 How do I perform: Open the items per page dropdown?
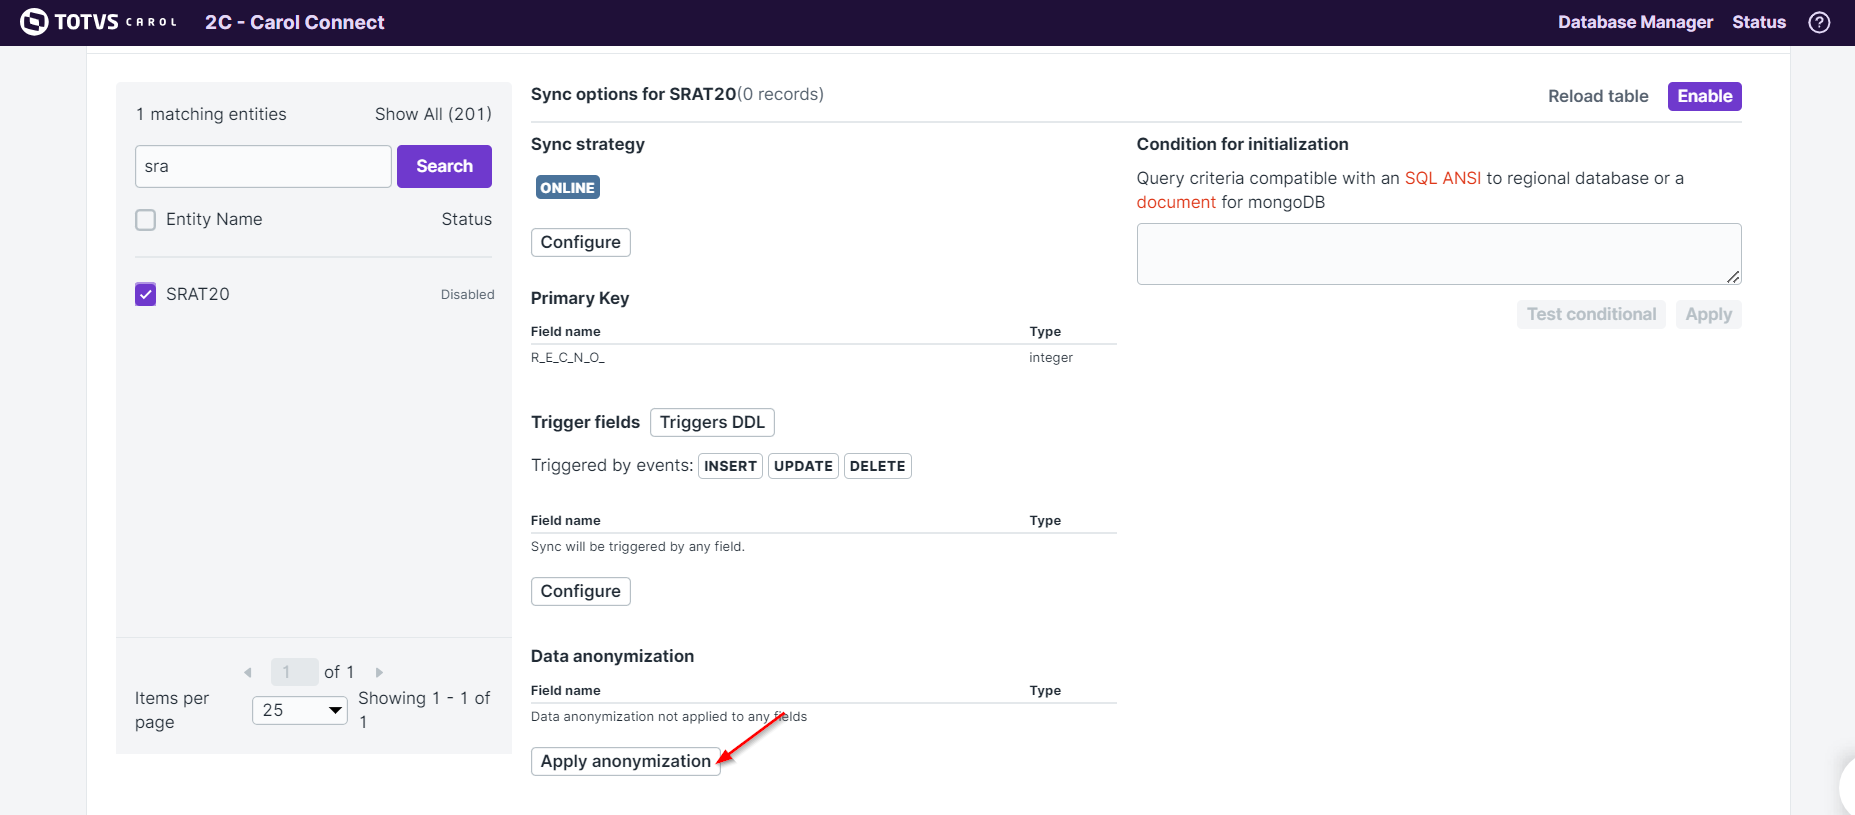point(299,710)
